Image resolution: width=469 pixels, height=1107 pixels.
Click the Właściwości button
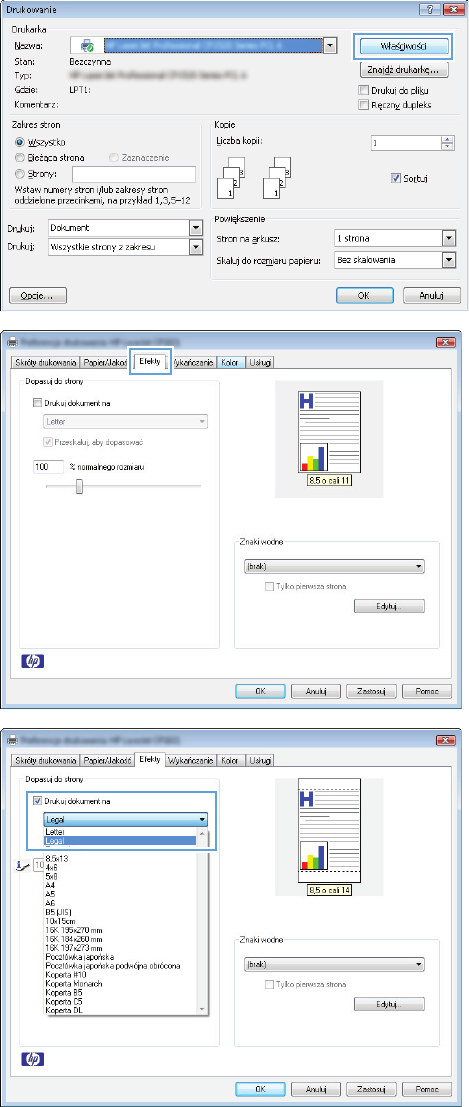point(403,47)
